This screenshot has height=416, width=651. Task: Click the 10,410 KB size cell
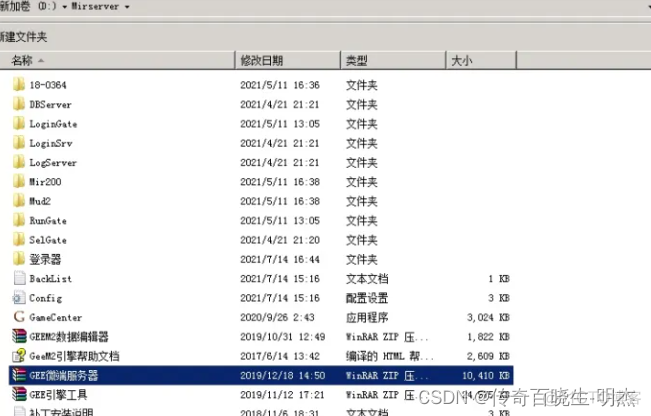coord(486,375)
